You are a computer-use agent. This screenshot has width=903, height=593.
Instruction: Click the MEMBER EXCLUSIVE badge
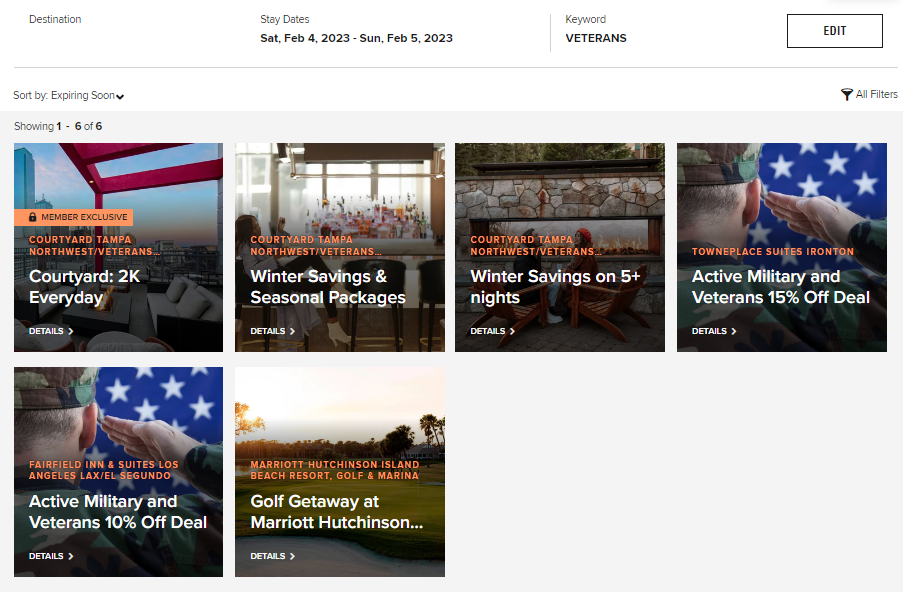tap(75, 217)
